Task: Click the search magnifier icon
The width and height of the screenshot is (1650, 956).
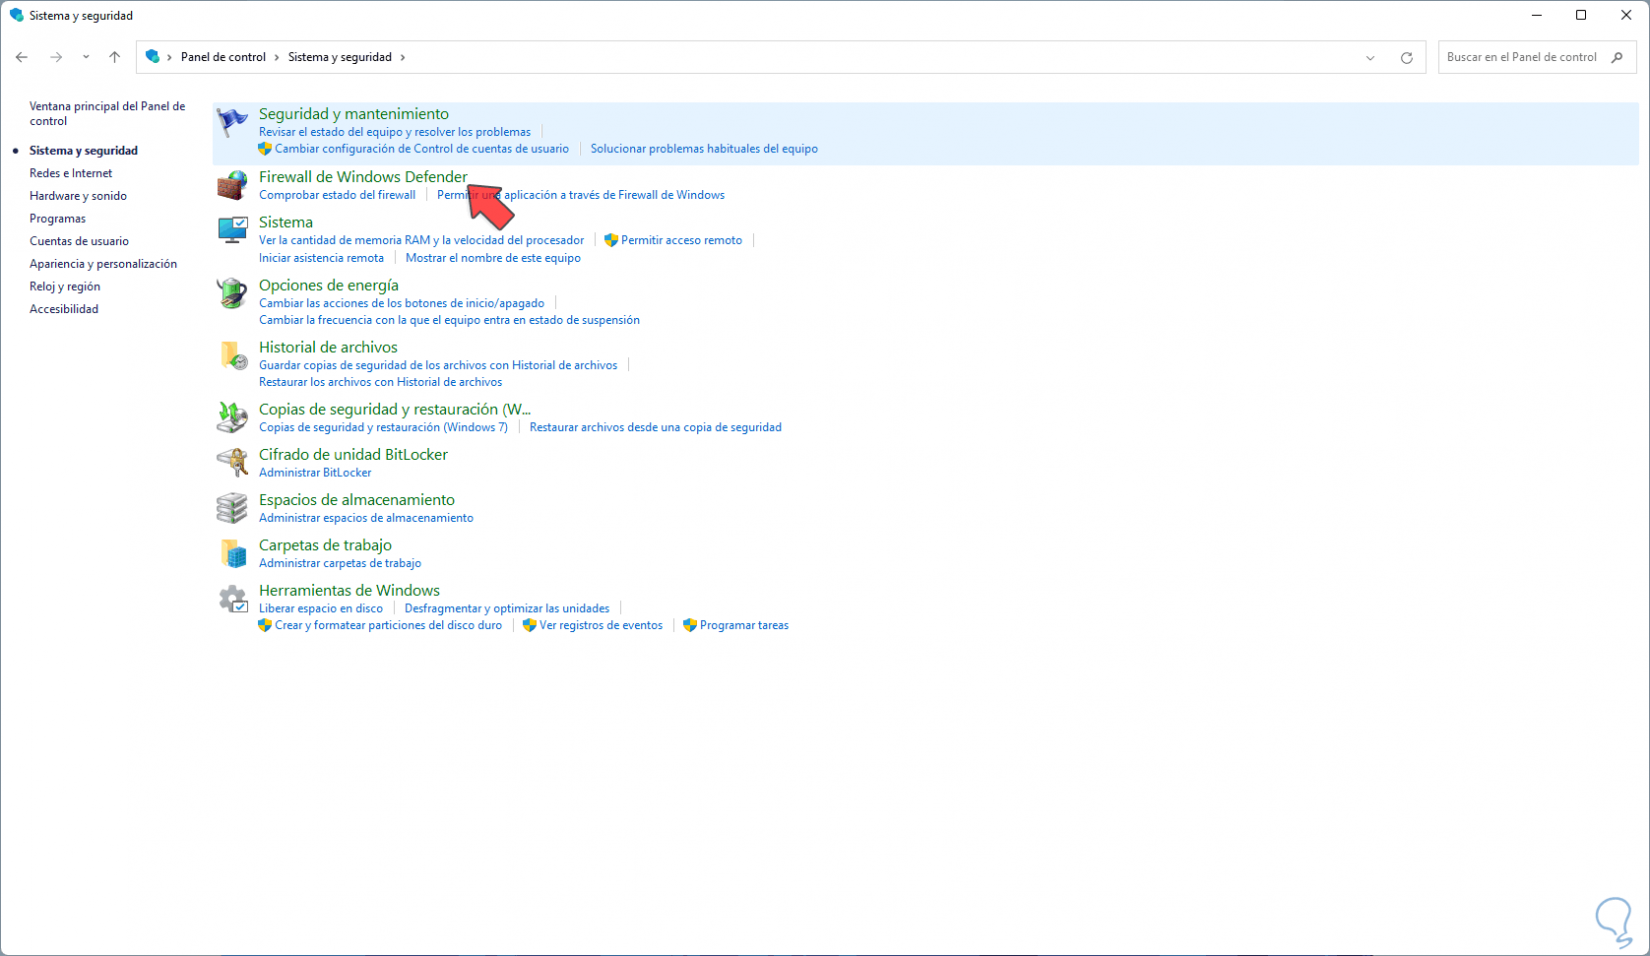Action: [1617, 57]
